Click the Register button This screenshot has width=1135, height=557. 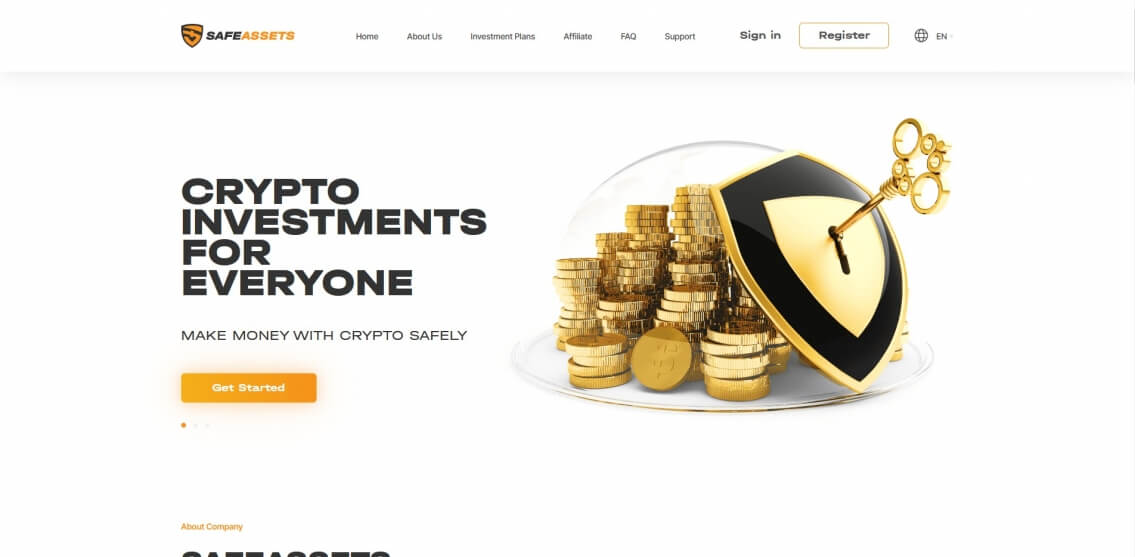click(844, 35)
